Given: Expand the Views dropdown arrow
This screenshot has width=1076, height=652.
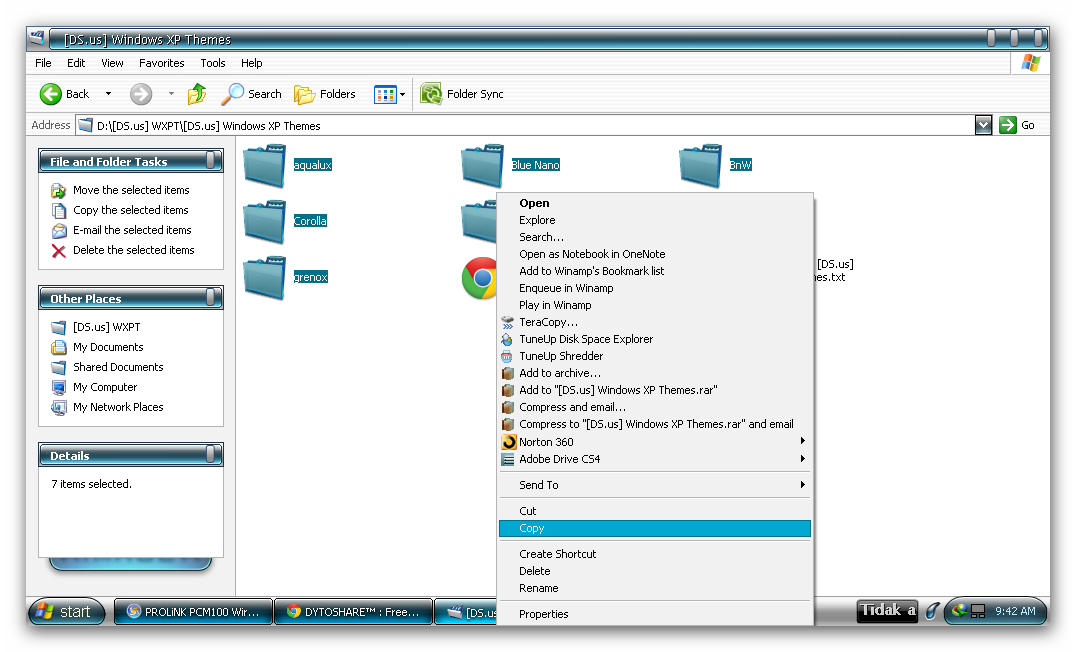Looking at the screenshot, I should 401,93.
